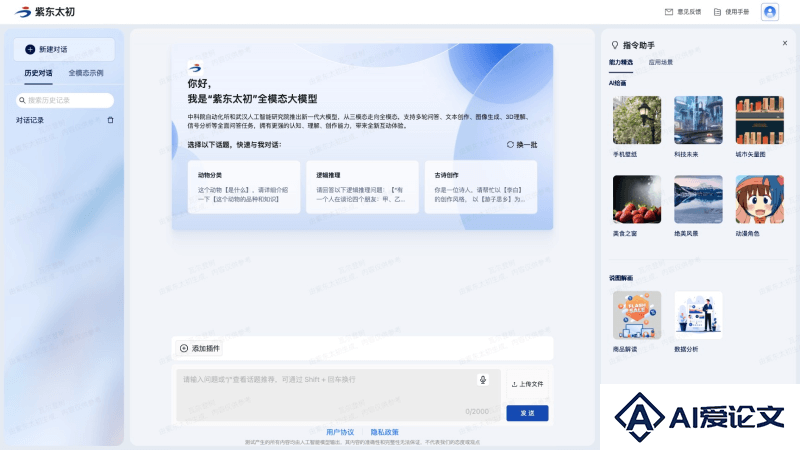Choose the 美食之窗 strawberry thumbnail
Screen dimensions: 800x450
pyautogui.click(x=637, y=199)
